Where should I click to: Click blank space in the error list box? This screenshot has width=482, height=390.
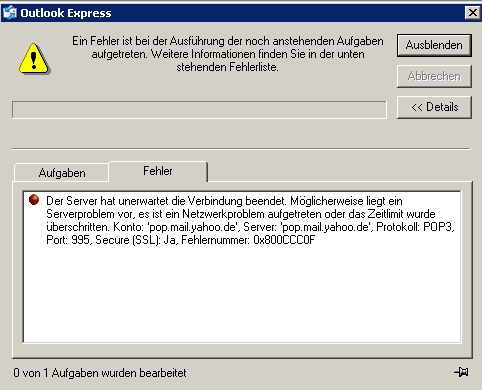coord(242,293)
